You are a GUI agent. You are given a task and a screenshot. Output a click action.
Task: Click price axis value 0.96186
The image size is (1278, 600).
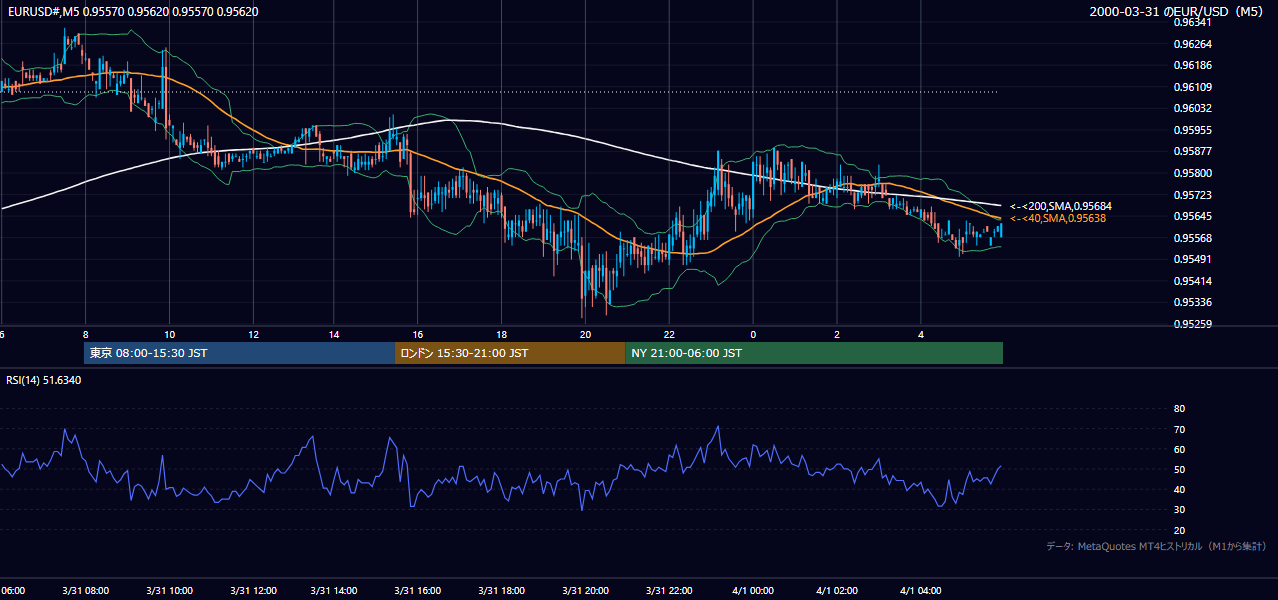1192,65
